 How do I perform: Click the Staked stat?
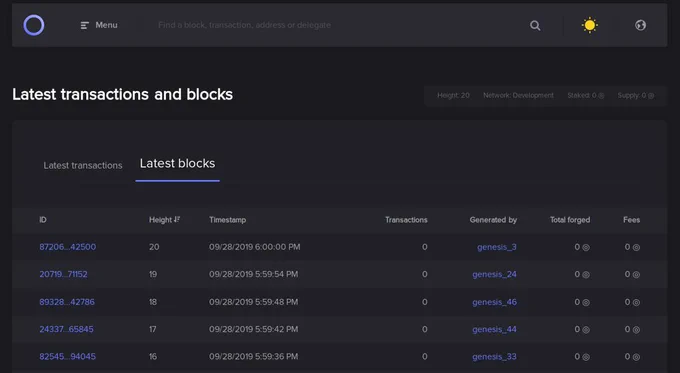tap(585, 95)
